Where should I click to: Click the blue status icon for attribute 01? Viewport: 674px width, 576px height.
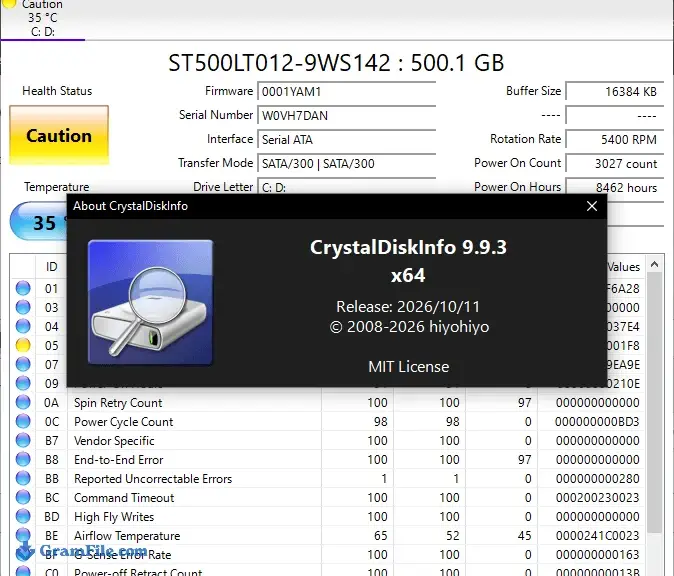[x=23, y=288]
